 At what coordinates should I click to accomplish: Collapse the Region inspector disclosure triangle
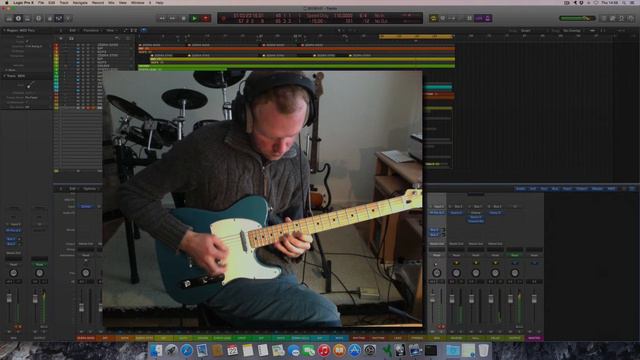pyautogui.click(x=4, y=30)
